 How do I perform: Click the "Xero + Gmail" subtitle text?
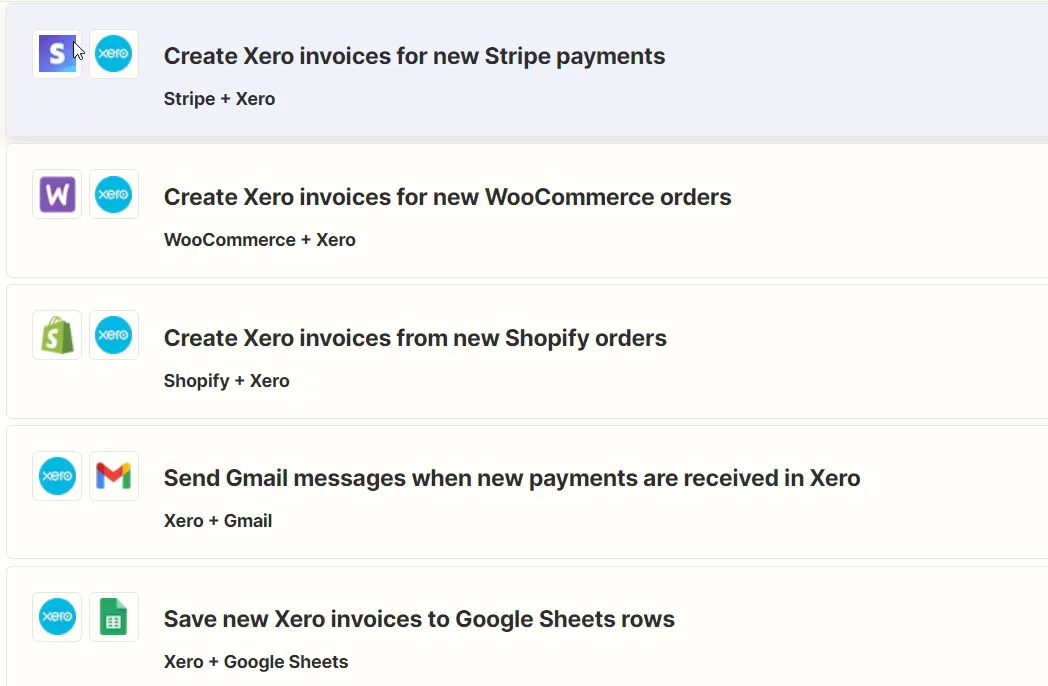pos(217,521)
